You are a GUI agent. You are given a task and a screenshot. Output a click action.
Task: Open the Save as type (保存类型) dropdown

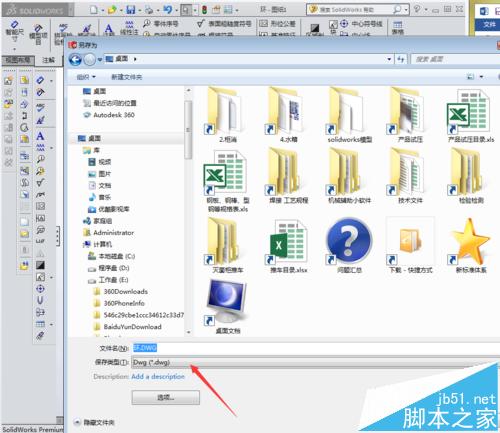(315, 362)
